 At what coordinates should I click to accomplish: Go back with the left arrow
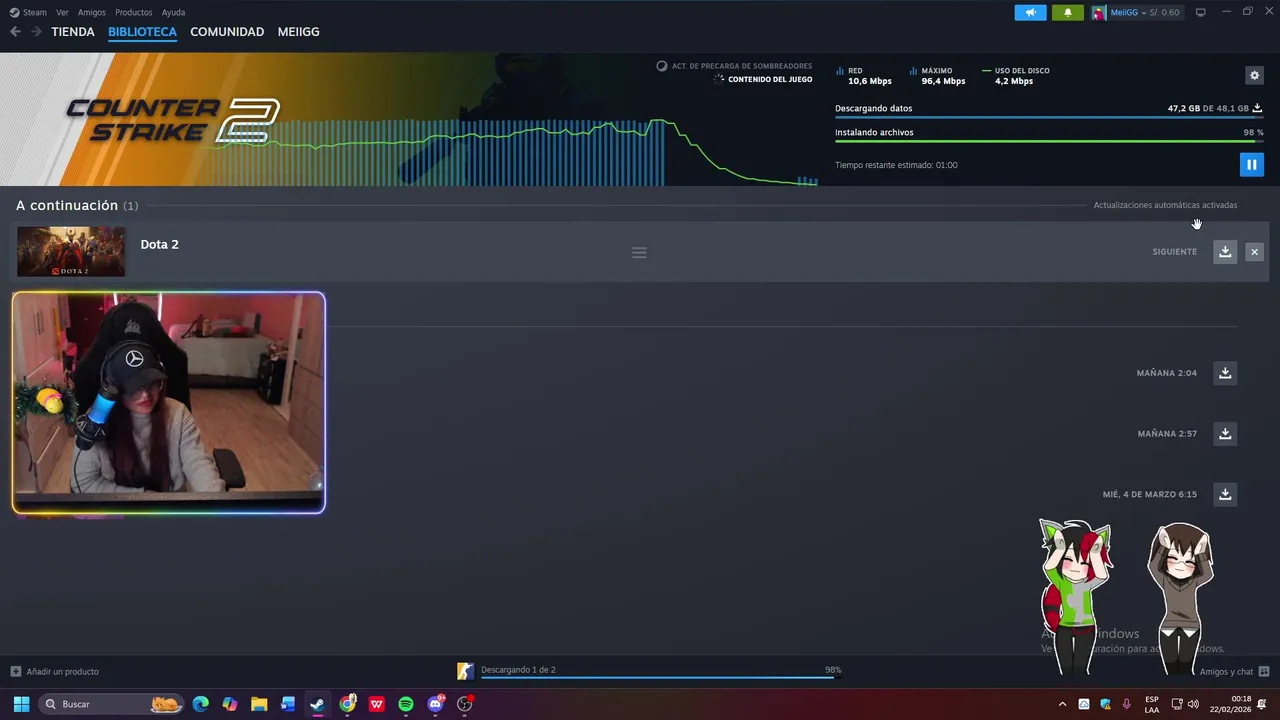[15, 32]
